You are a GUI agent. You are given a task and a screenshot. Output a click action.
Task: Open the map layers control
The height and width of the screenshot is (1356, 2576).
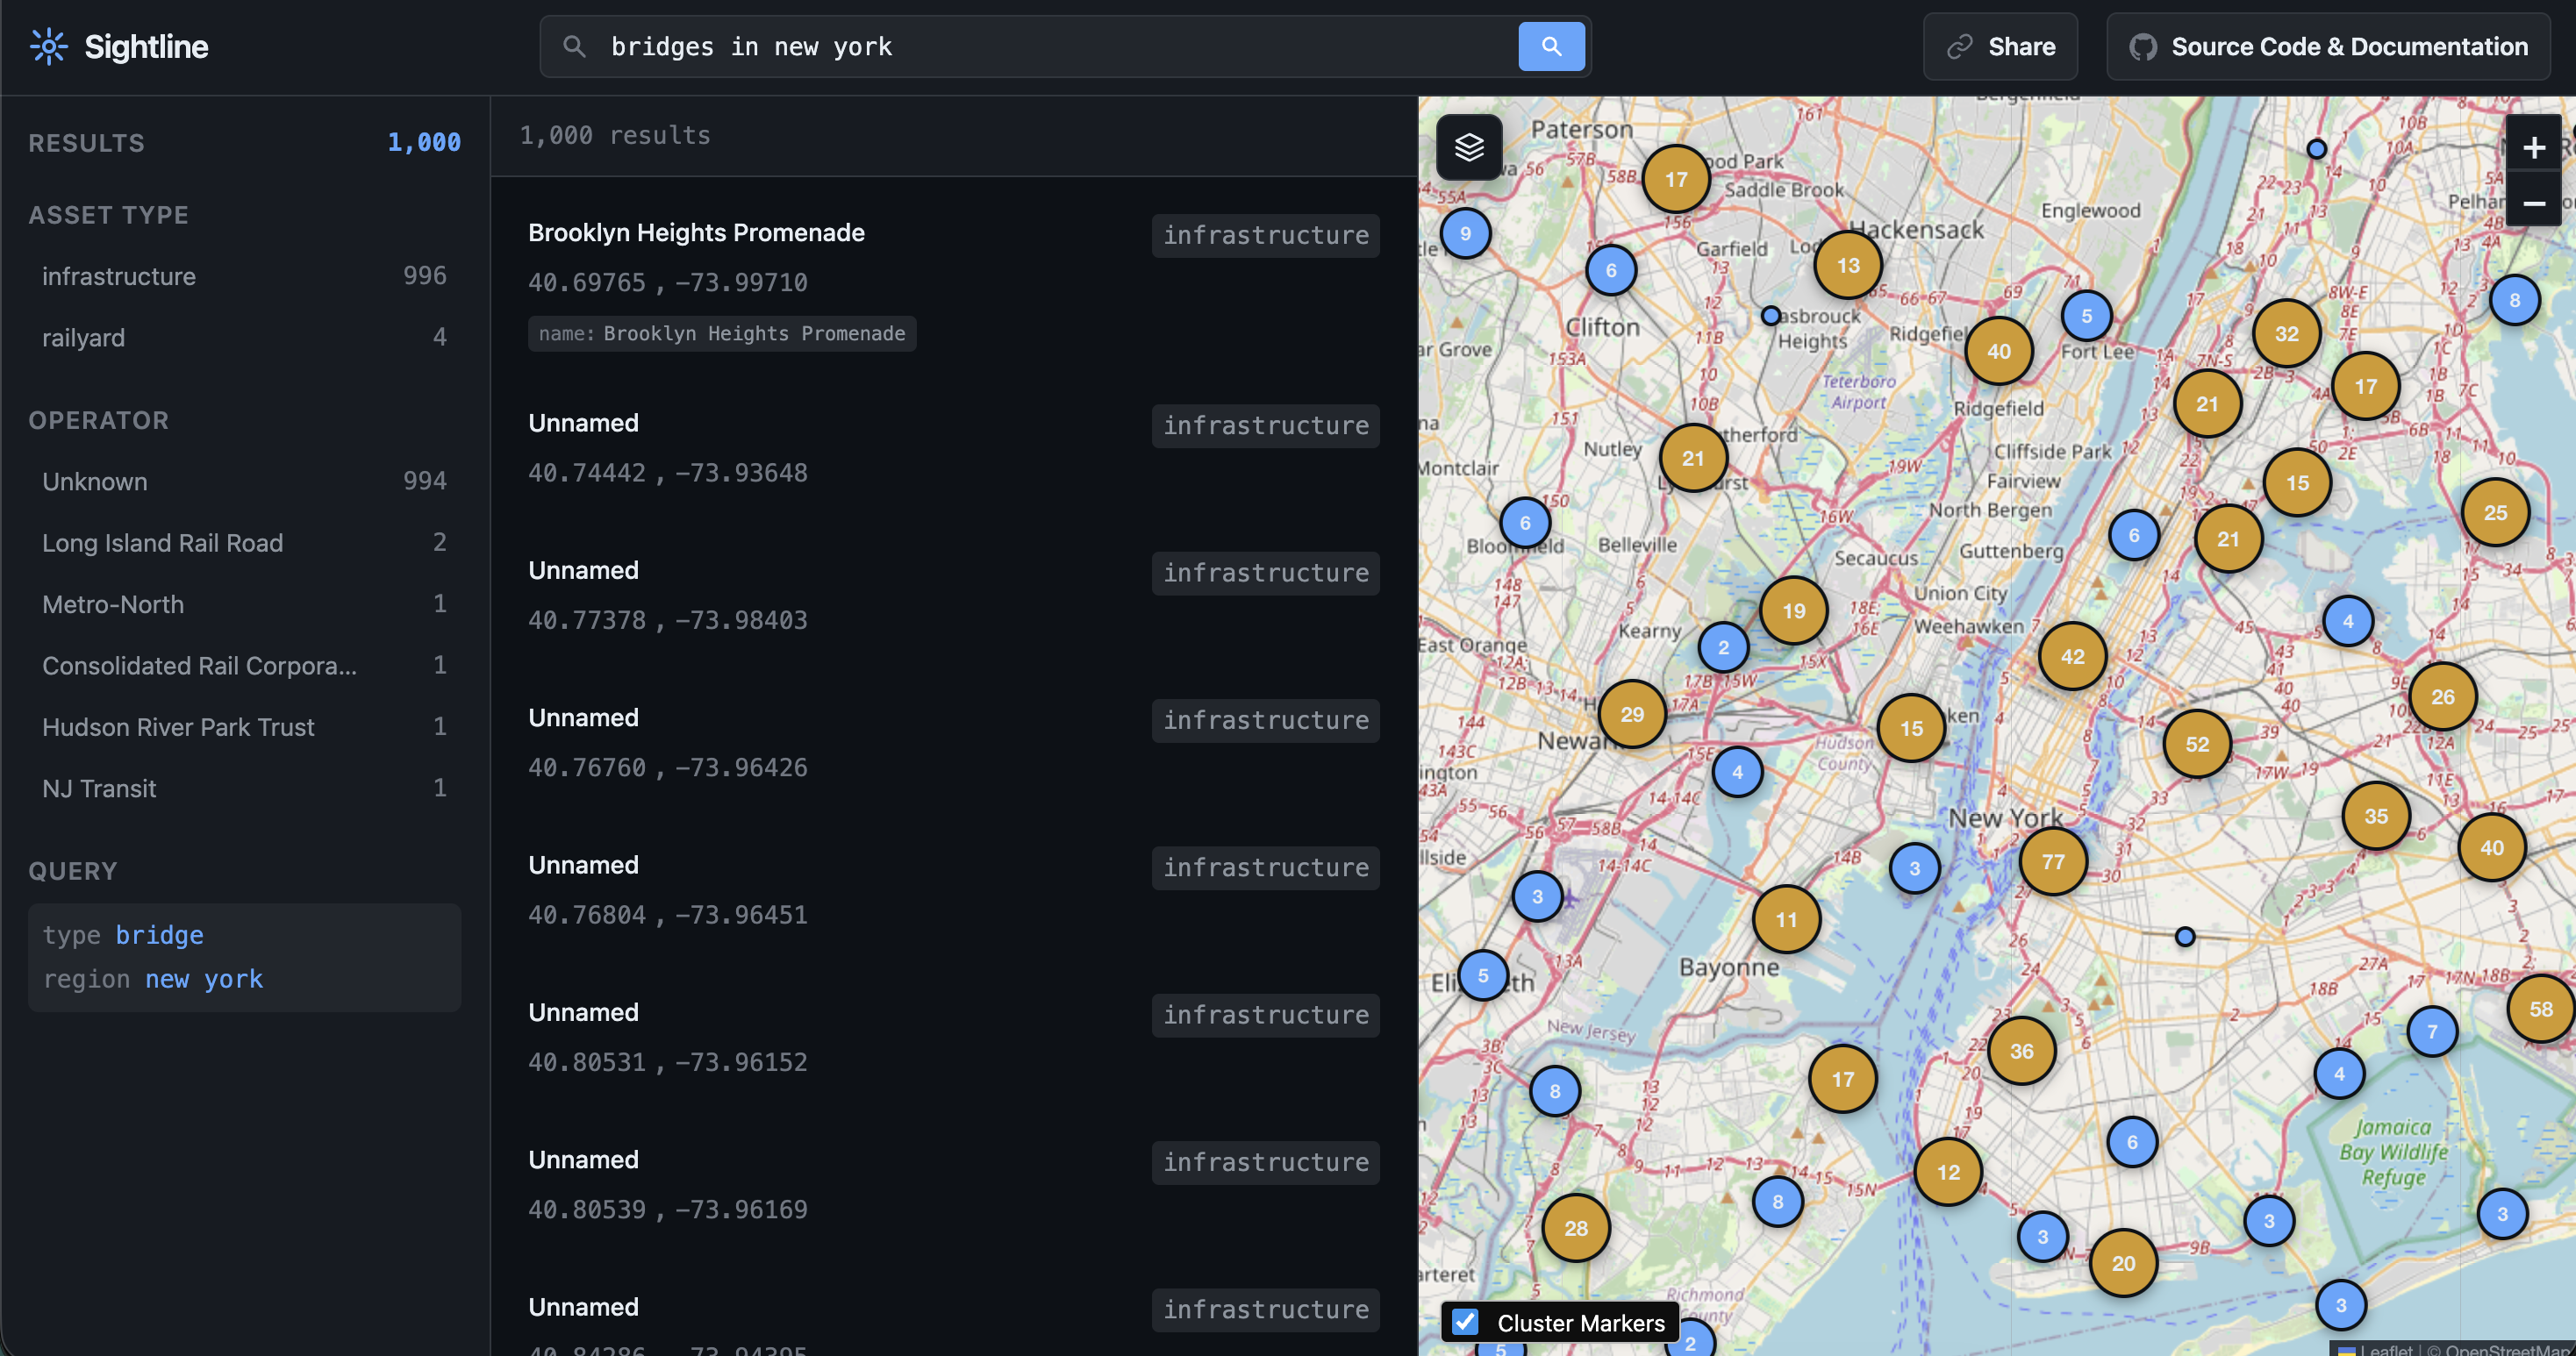1468,147
